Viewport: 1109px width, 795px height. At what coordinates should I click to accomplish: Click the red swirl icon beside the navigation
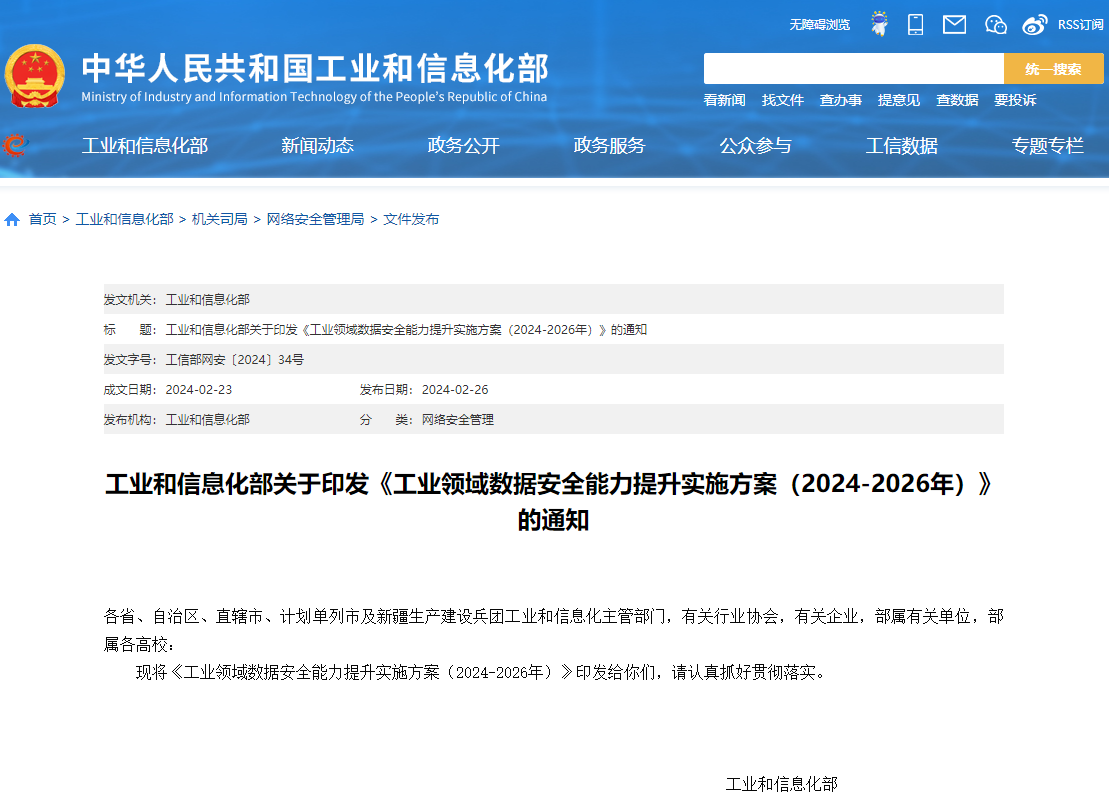coord(15,146)
